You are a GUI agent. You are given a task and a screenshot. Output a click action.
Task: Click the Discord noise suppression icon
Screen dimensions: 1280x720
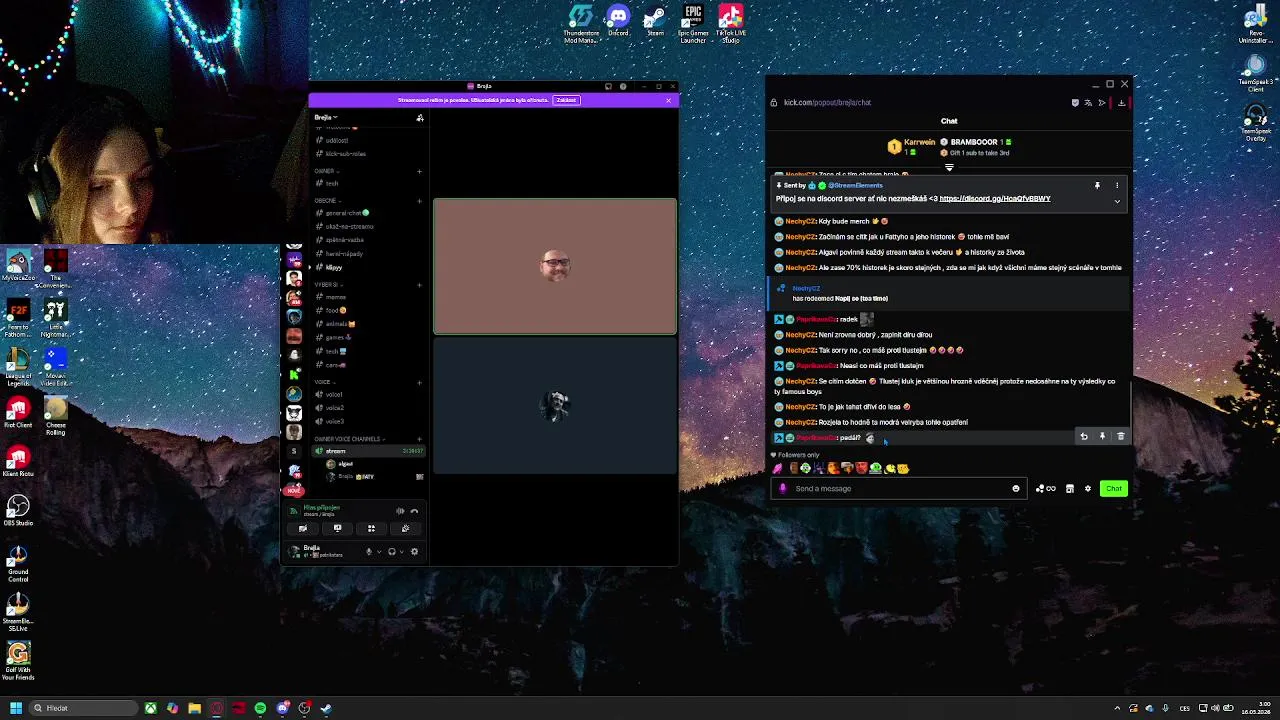point(400,511)
